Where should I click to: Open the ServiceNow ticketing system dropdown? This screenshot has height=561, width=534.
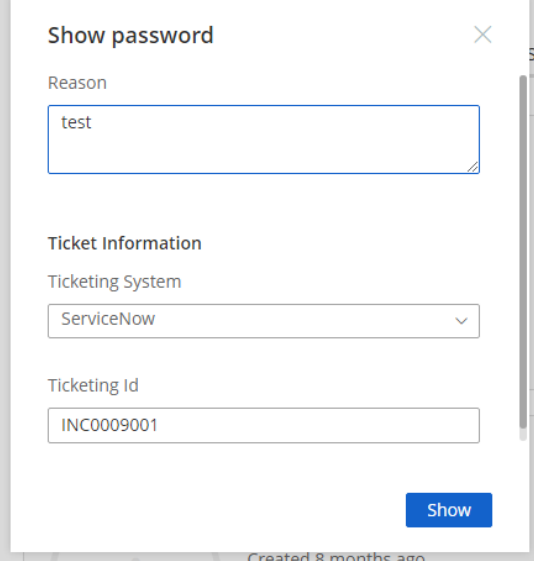tap(264, 321)
